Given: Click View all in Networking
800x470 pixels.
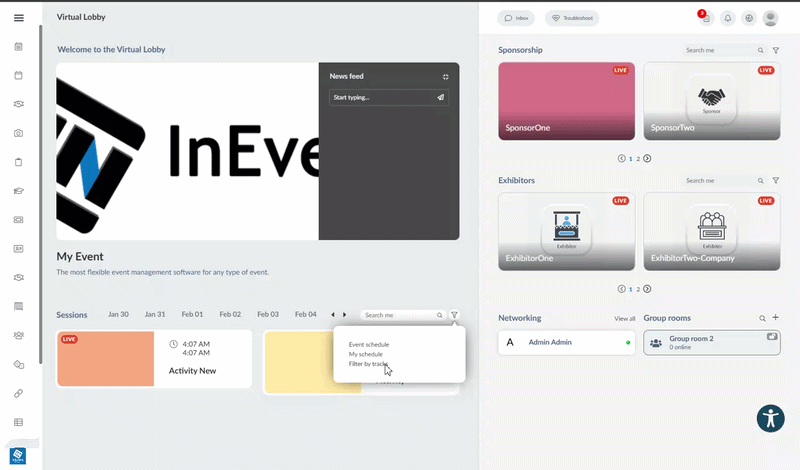Looking at the screenshot, I should coord(624,319).
